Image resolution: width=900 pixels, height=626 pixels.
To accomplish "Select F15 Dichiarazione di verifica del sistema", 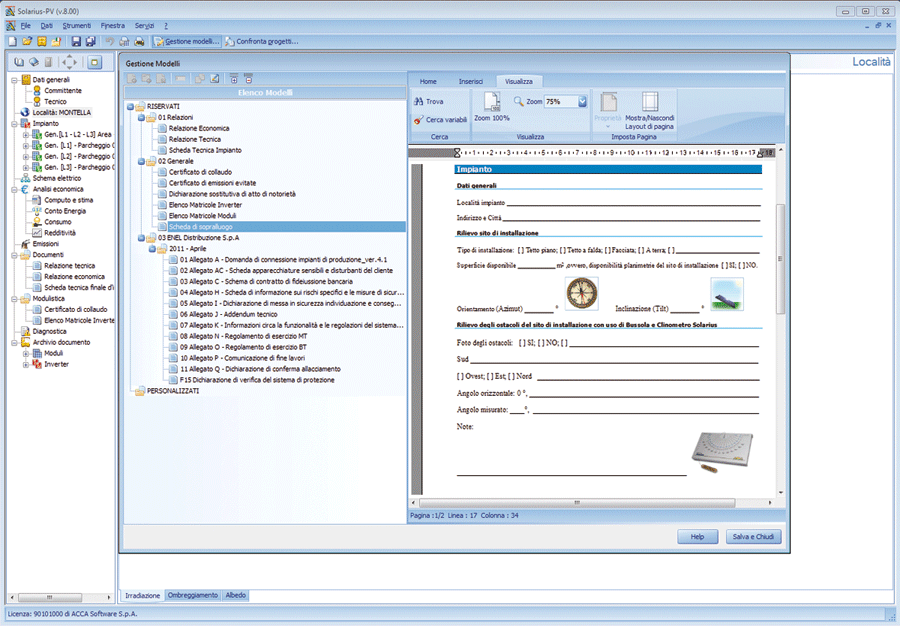I will click(x=257, y=380).
